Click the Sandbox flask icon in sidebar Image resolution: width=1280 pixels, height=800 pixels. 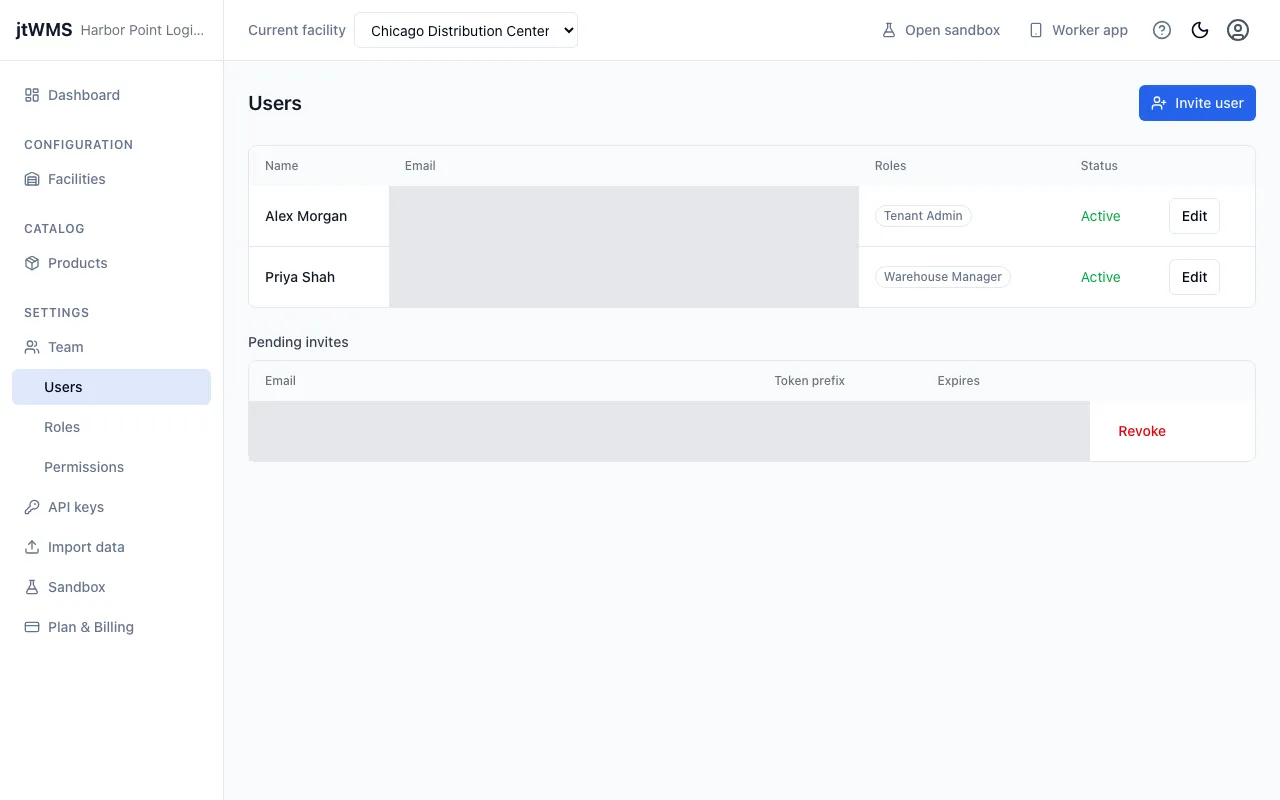pyautogui.click(x=32, y=587)
